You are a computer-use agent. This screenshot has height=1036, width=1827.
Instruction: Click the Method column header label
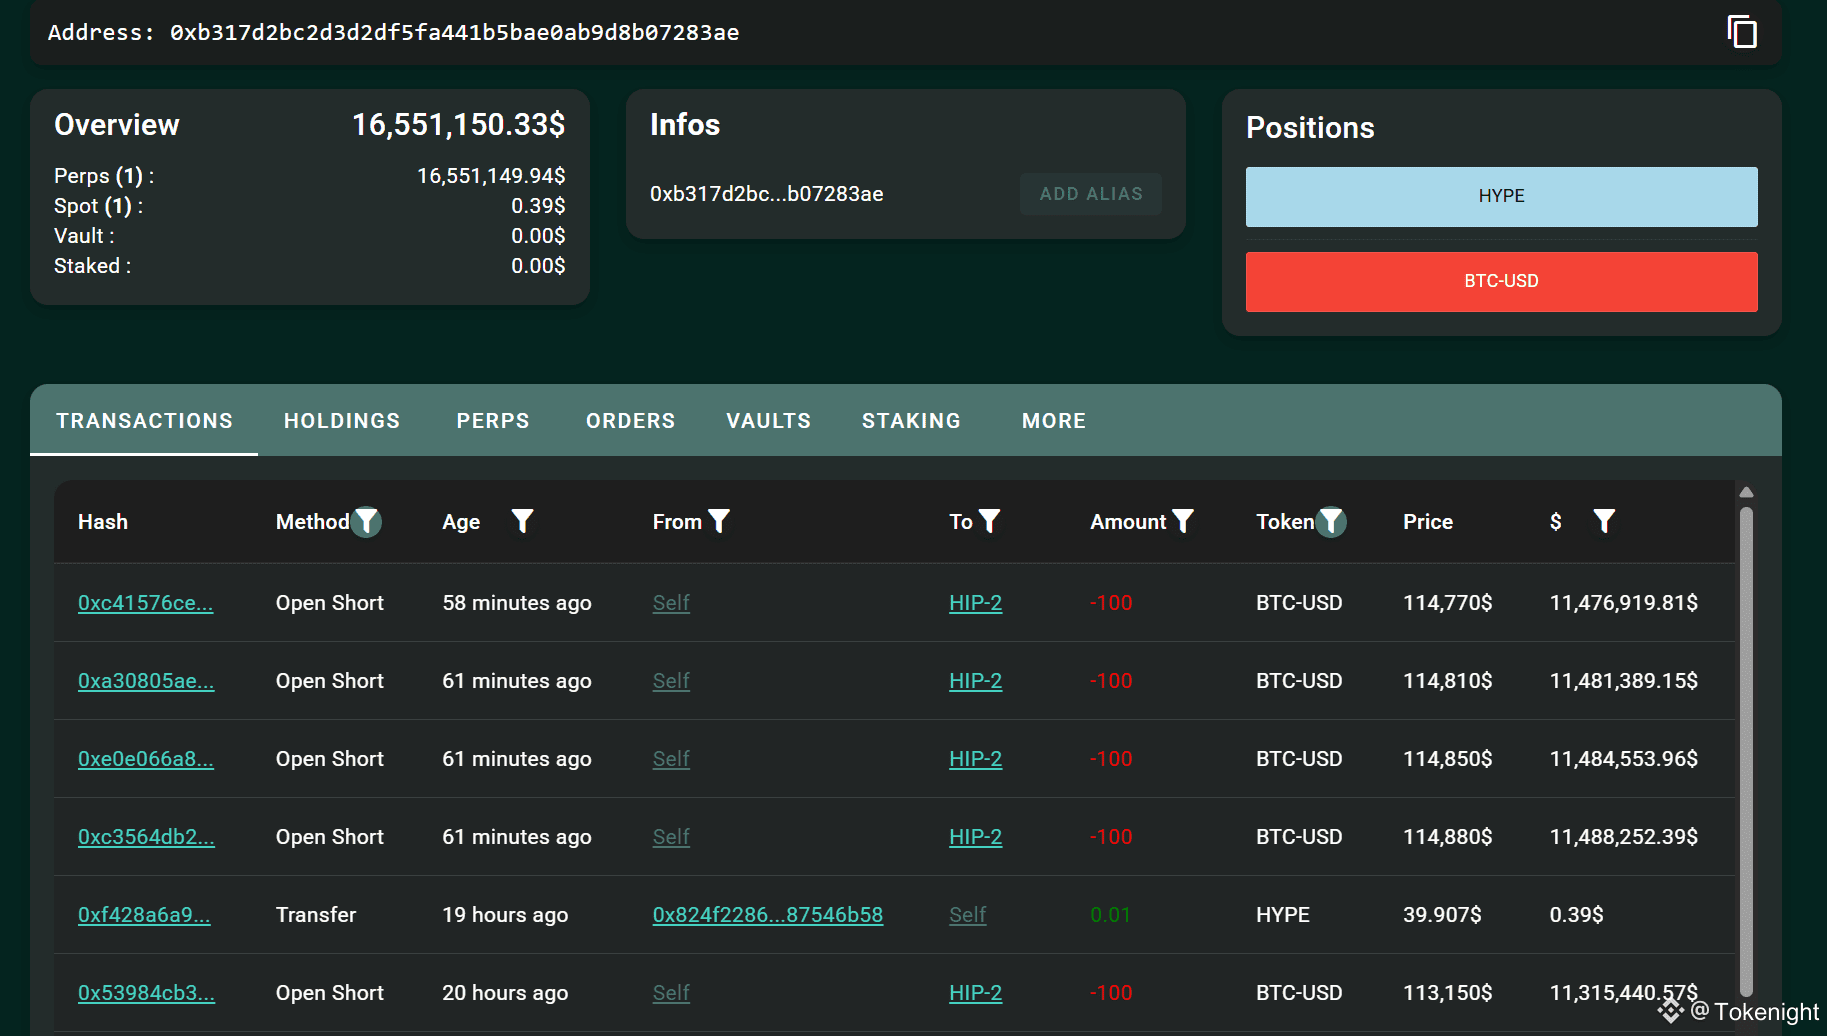coord(313,522)
